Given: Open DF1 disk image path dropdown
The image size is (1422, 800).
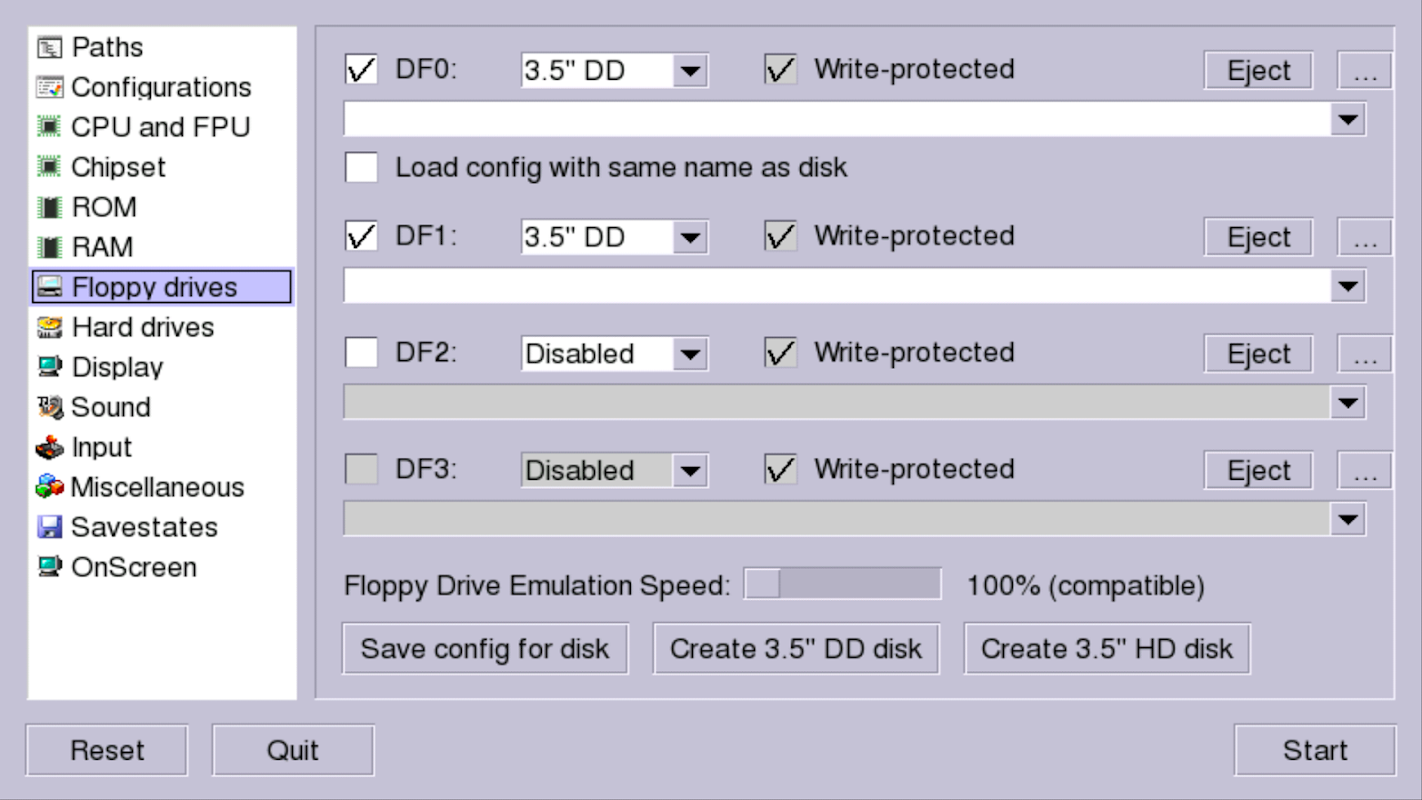Looking at the screenshot, I should click(1348, 286).
